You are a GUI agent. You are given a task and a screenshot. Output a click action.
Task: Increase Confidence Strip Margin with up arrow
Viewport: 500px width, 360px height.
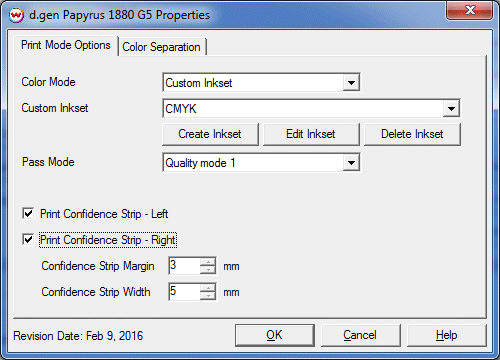pos(208,262)
